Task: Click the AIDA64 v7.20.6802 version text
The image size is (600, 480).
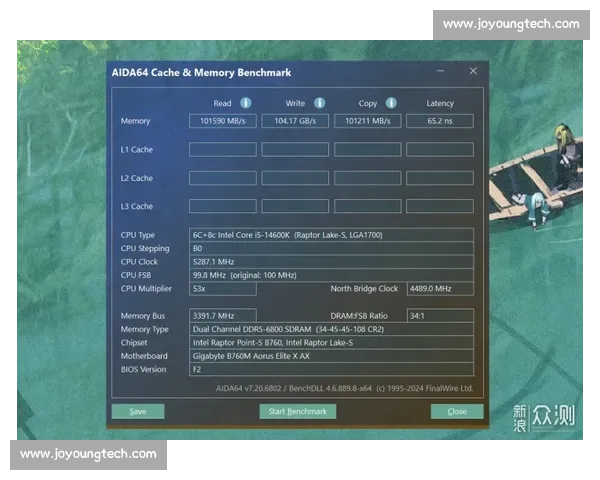Action: point(344,389)
